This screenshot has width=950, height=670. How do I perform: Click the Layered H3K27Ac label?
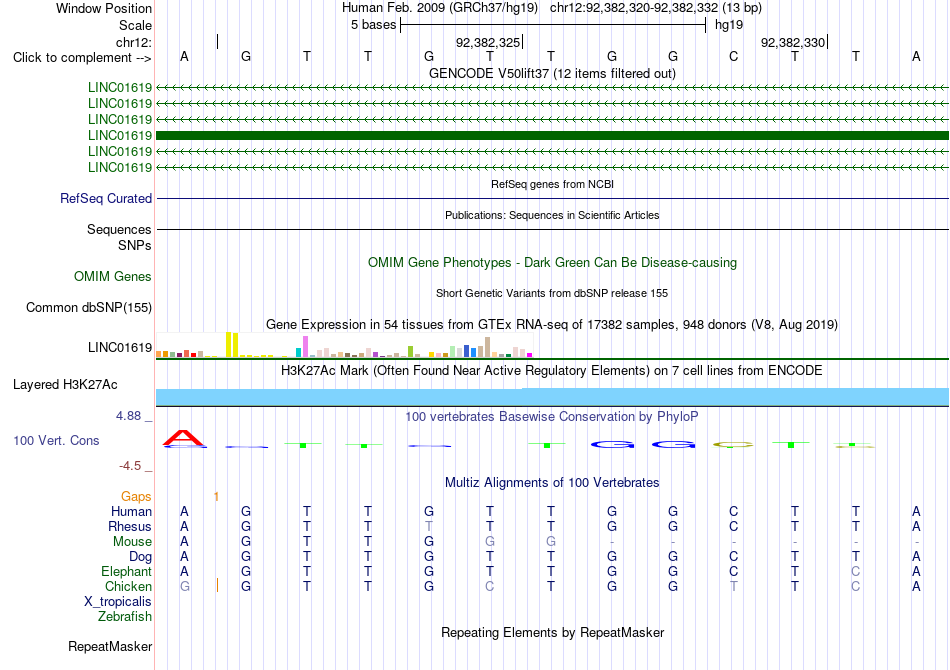pos(65,385)
